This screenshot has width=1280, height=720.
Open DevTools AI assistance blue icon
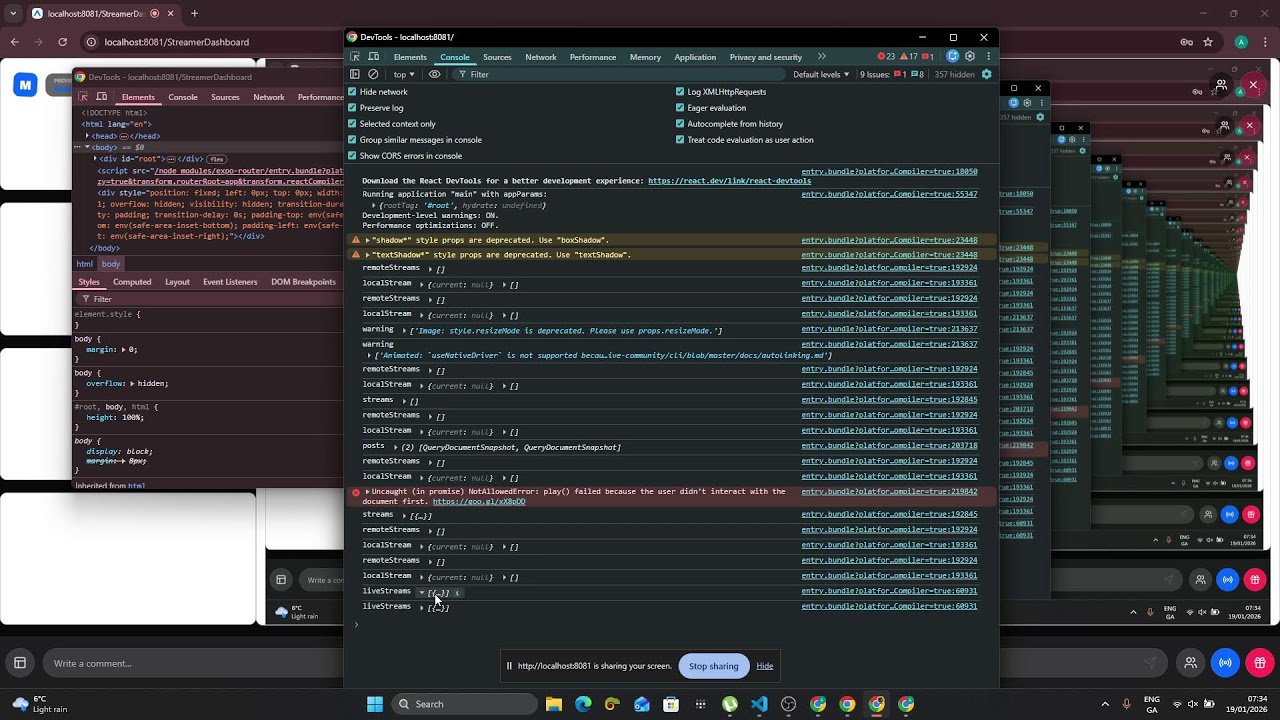click(953, 57)
